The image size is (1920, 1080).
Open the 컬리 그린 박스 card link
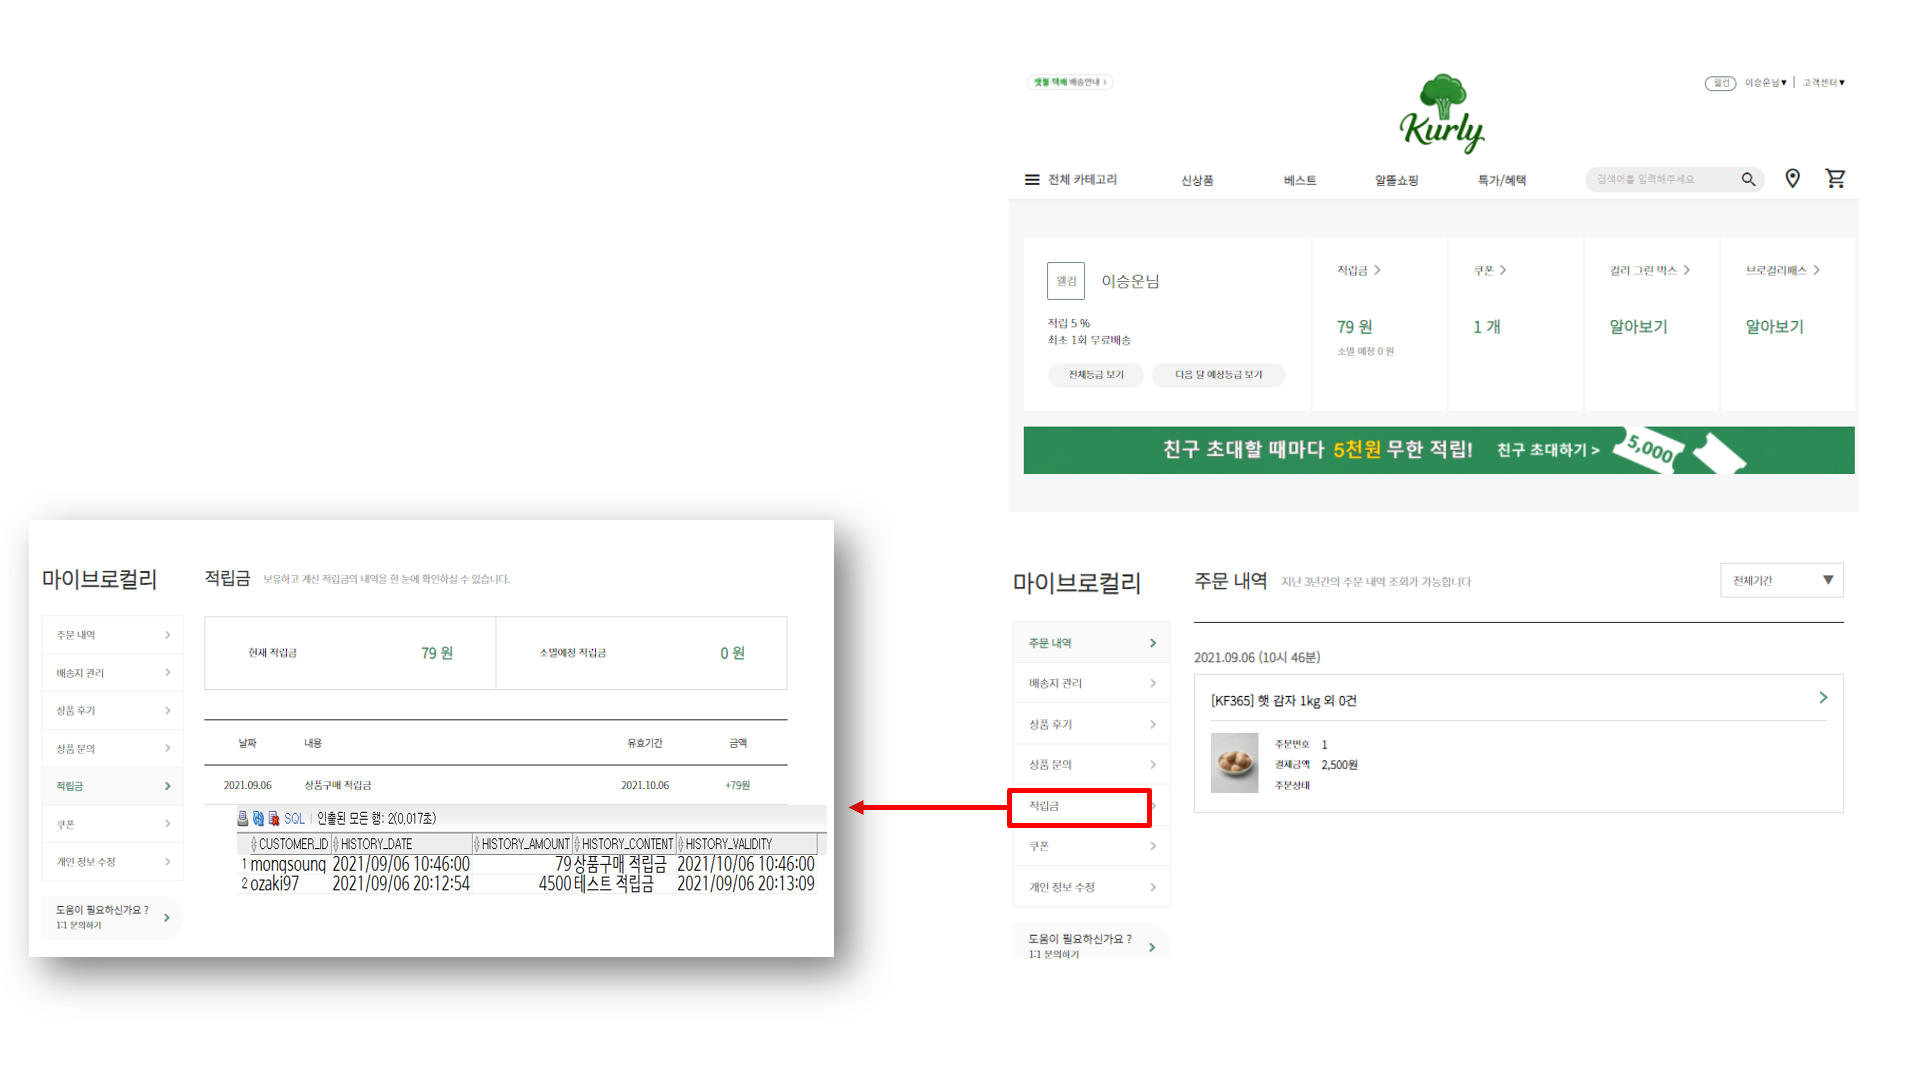1650,270
